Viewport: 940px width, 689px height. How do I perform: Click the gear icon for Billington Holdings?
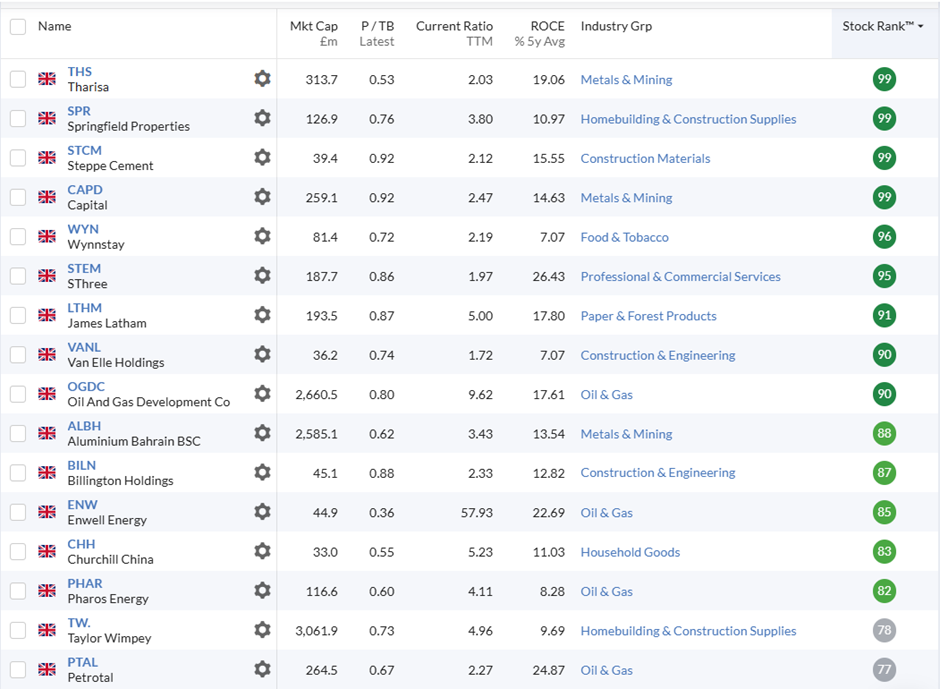coord(262,473)
